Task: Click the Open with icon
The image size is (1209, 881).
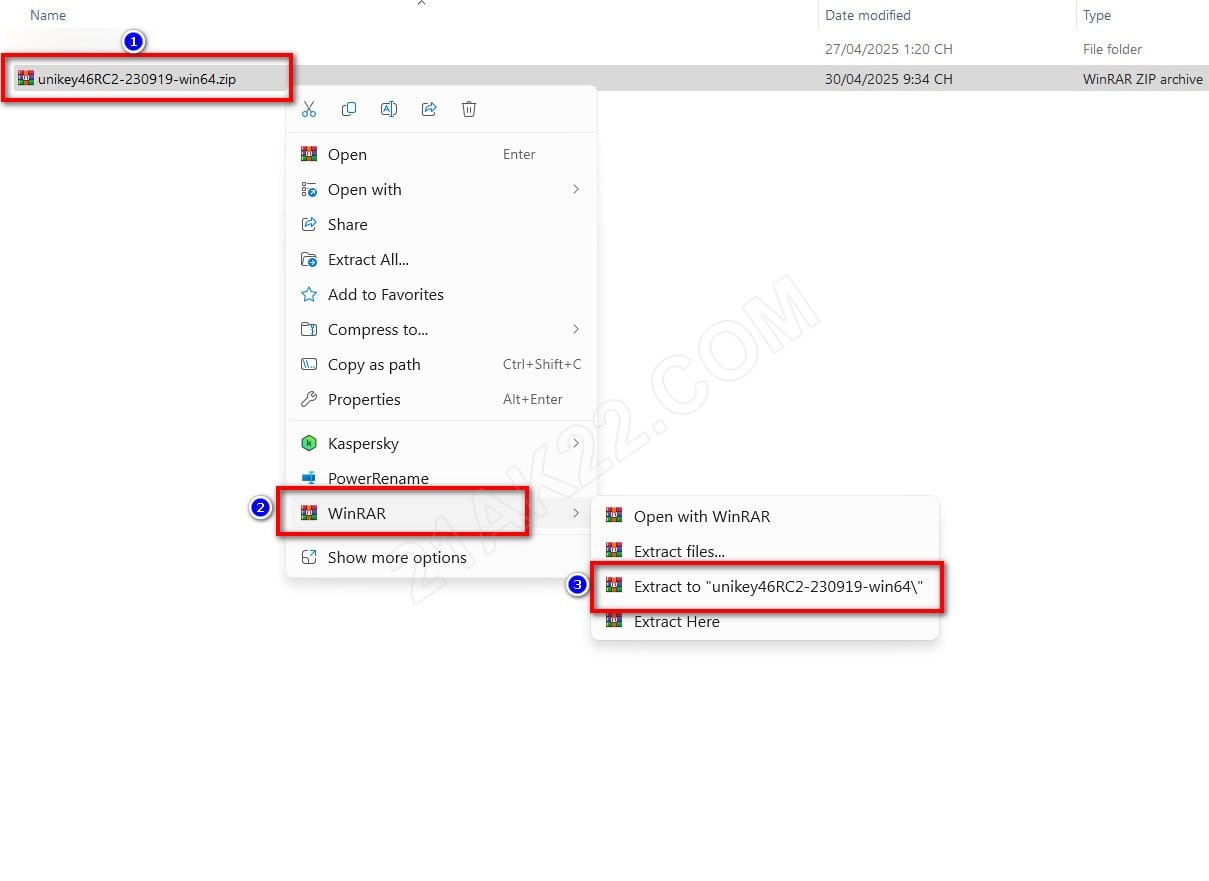Action: click(309, 189)
